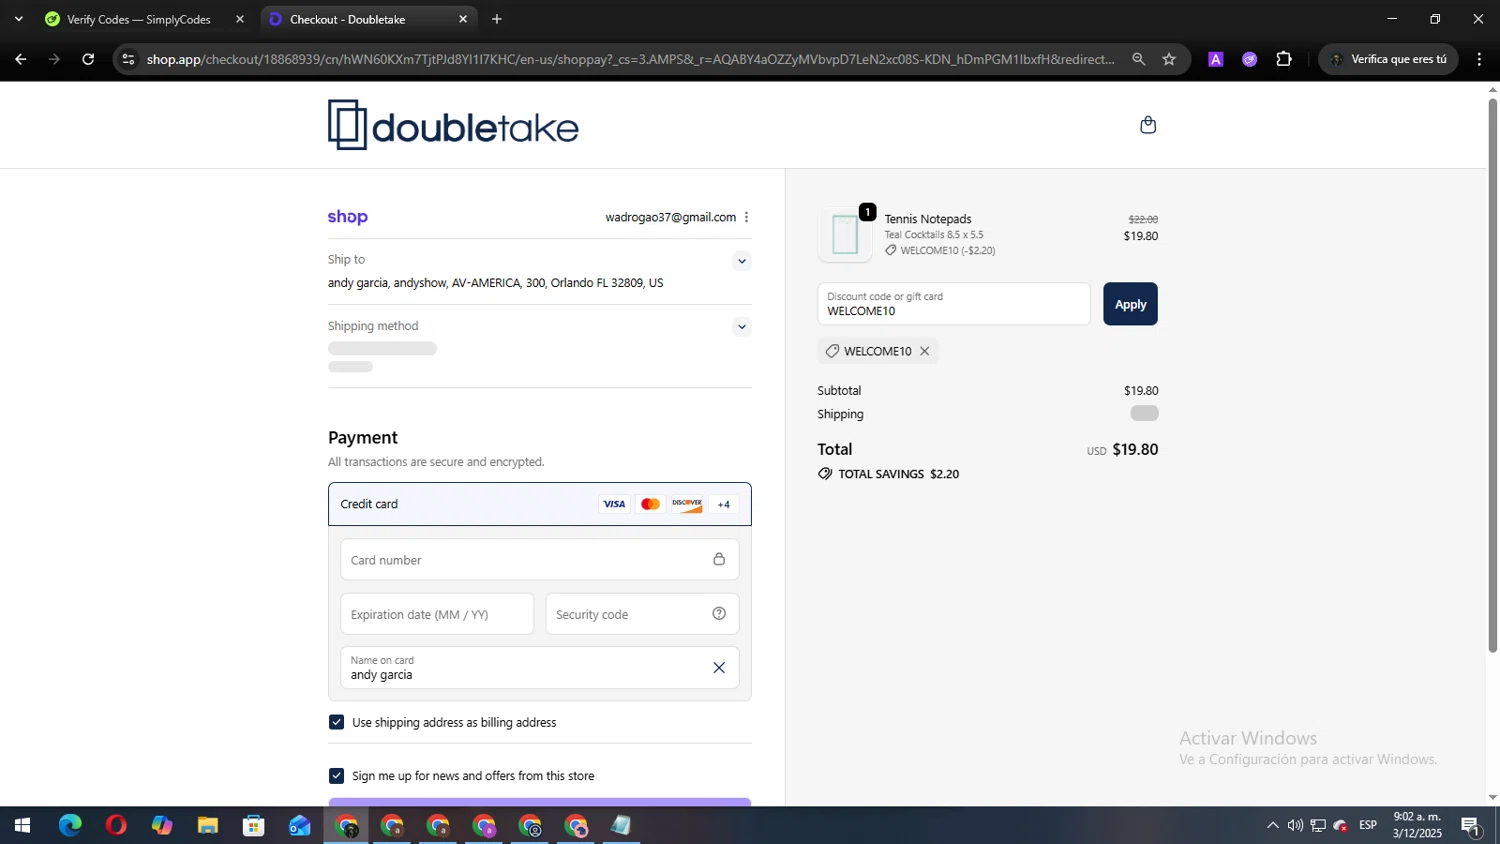Toggle sign me up for news checkbox
This screenshot has width=1500, height=844.
pyautogui.click(x=337, y=776)
